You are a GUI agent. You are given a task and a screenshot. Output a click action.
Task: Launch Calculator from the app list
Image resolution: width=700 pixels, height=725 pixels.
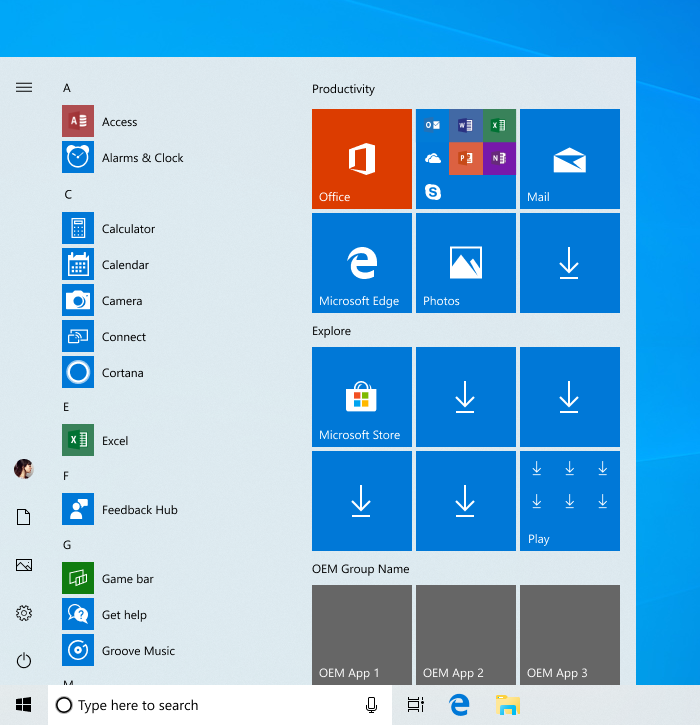[128, 229]
